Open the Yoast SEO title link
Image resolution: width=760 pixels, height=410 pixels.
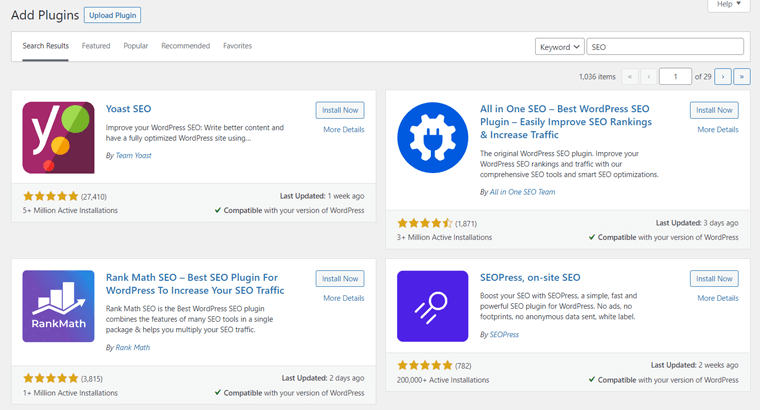128,109
